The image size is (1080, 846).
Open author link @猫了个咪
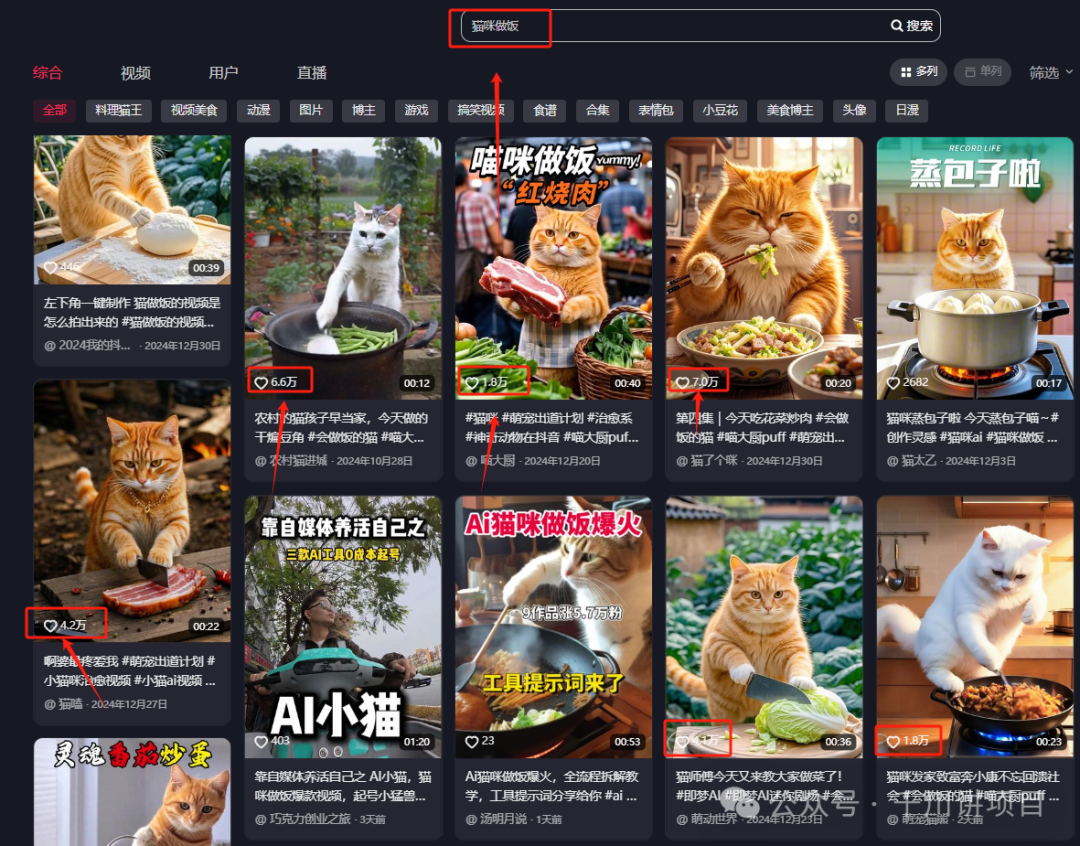tap(707, 460)
